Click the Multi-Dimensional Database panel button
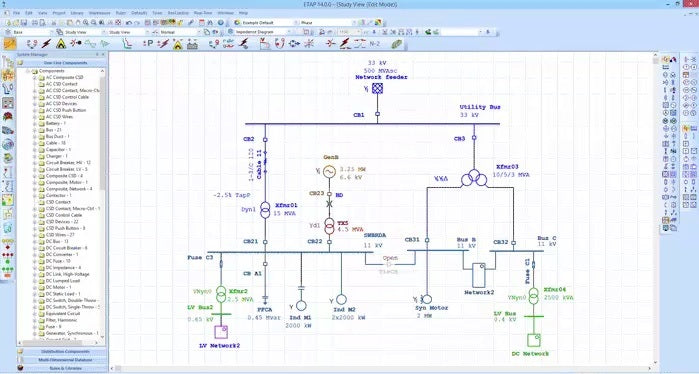The width and height of the screenshot is (699, 374). 62,360
